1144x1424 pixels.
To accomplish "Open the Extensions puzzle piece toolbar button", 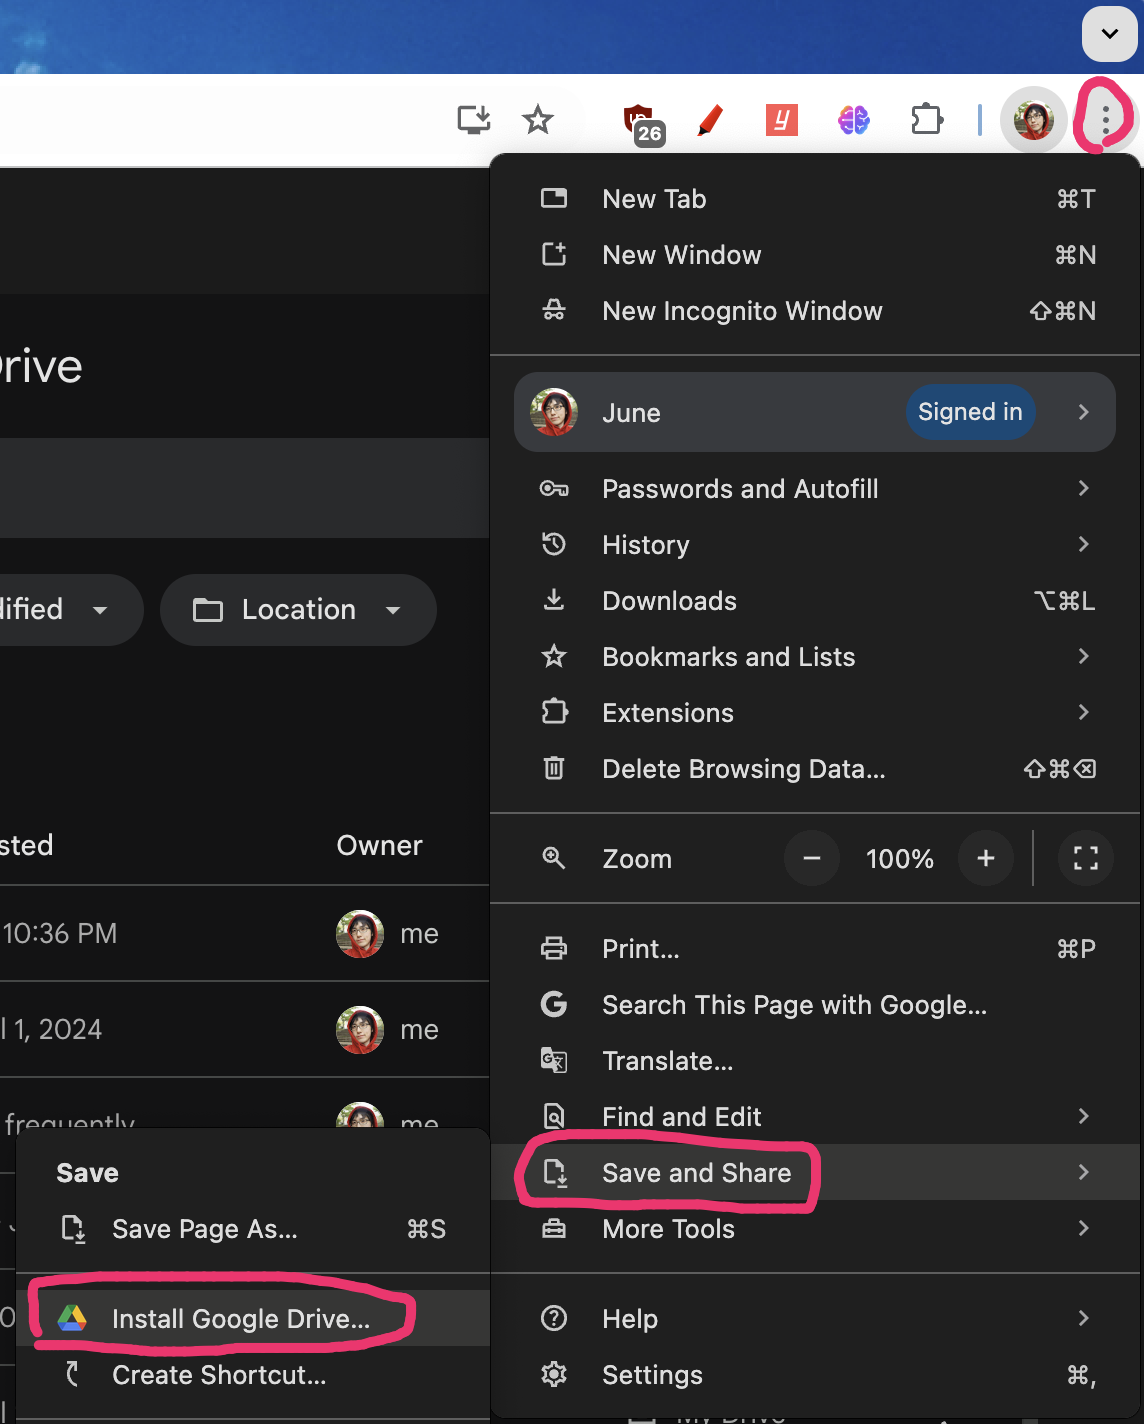I will tap(927, 120).
